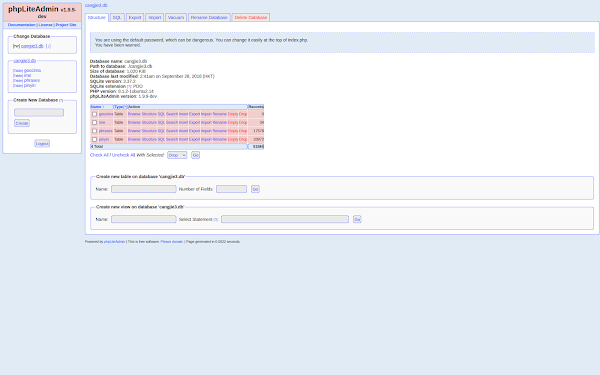Tick the checkbox for table goucima

click(95, 114)
